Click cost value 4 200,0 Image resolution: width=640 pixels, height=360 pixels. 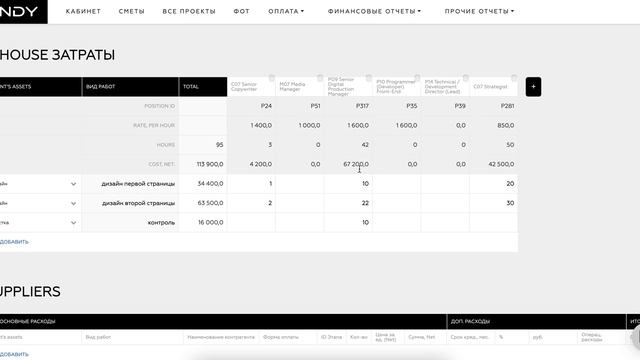point(261,164)
